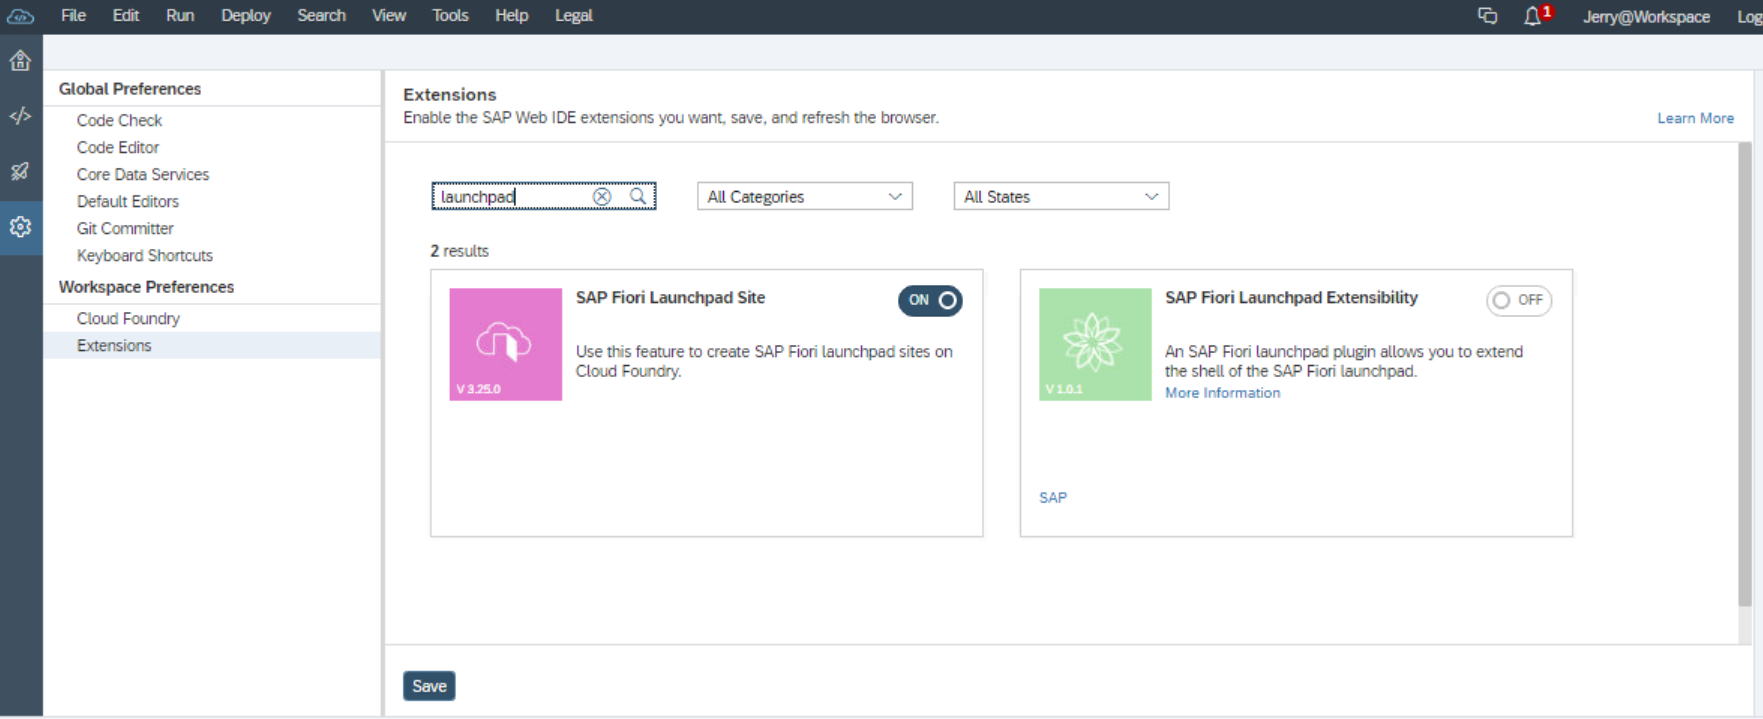The width and height of the screenshot is (1763, 719).
Task: Expand the All Categories dropdown
Action: (x=804, y=197)
